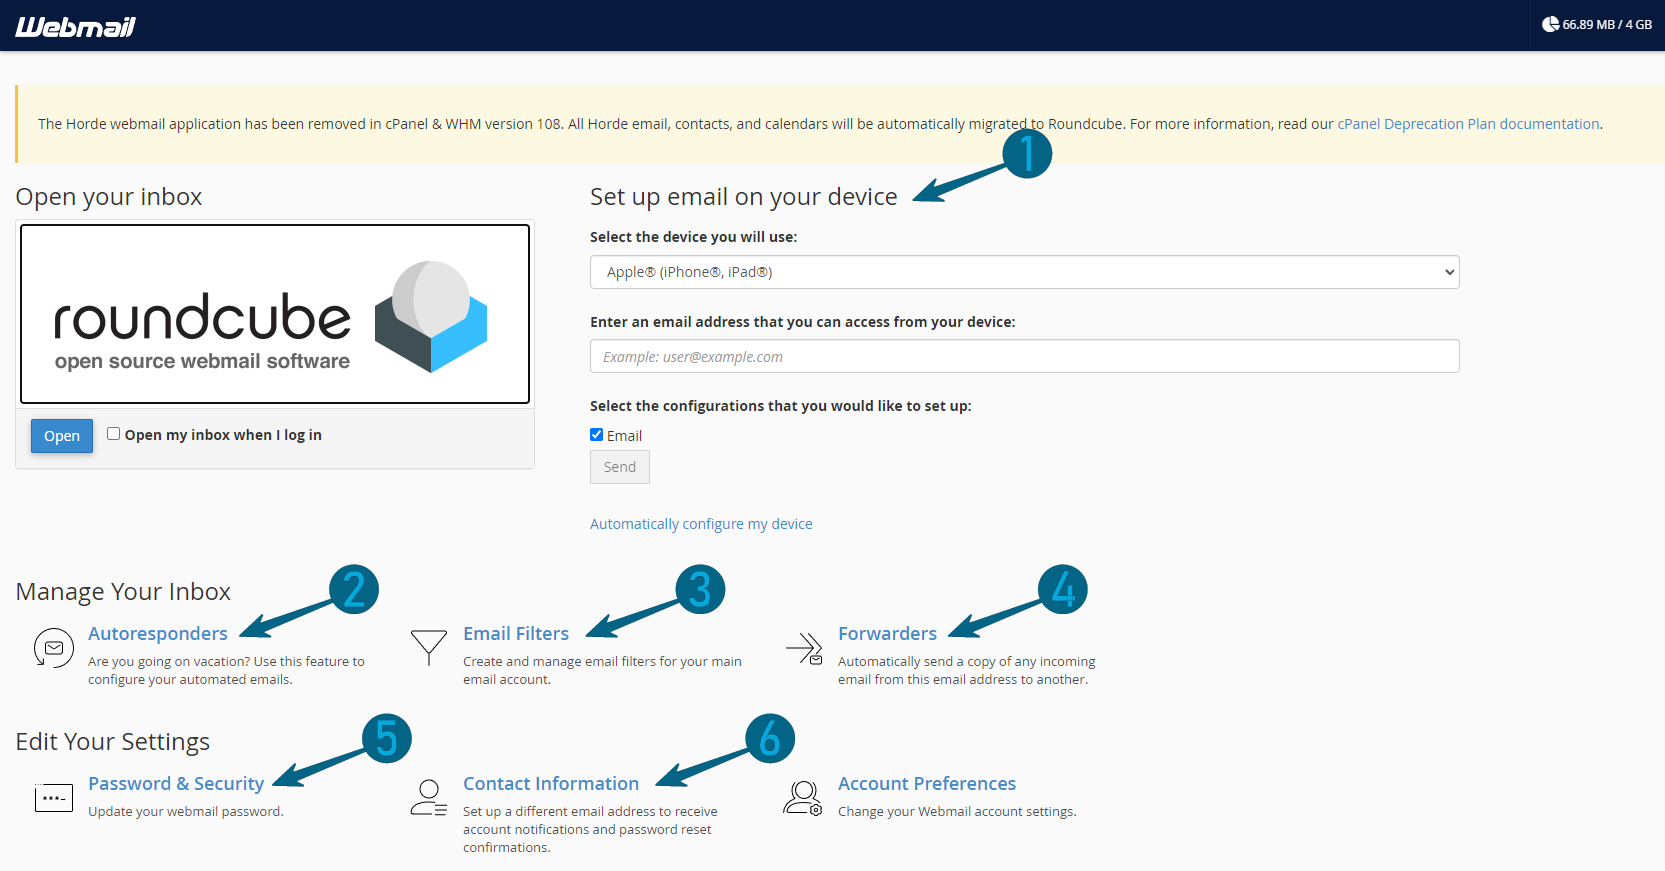Click the Autoresponders envelope icon
Screen dimensions: 1665x871
click(54, 648)
